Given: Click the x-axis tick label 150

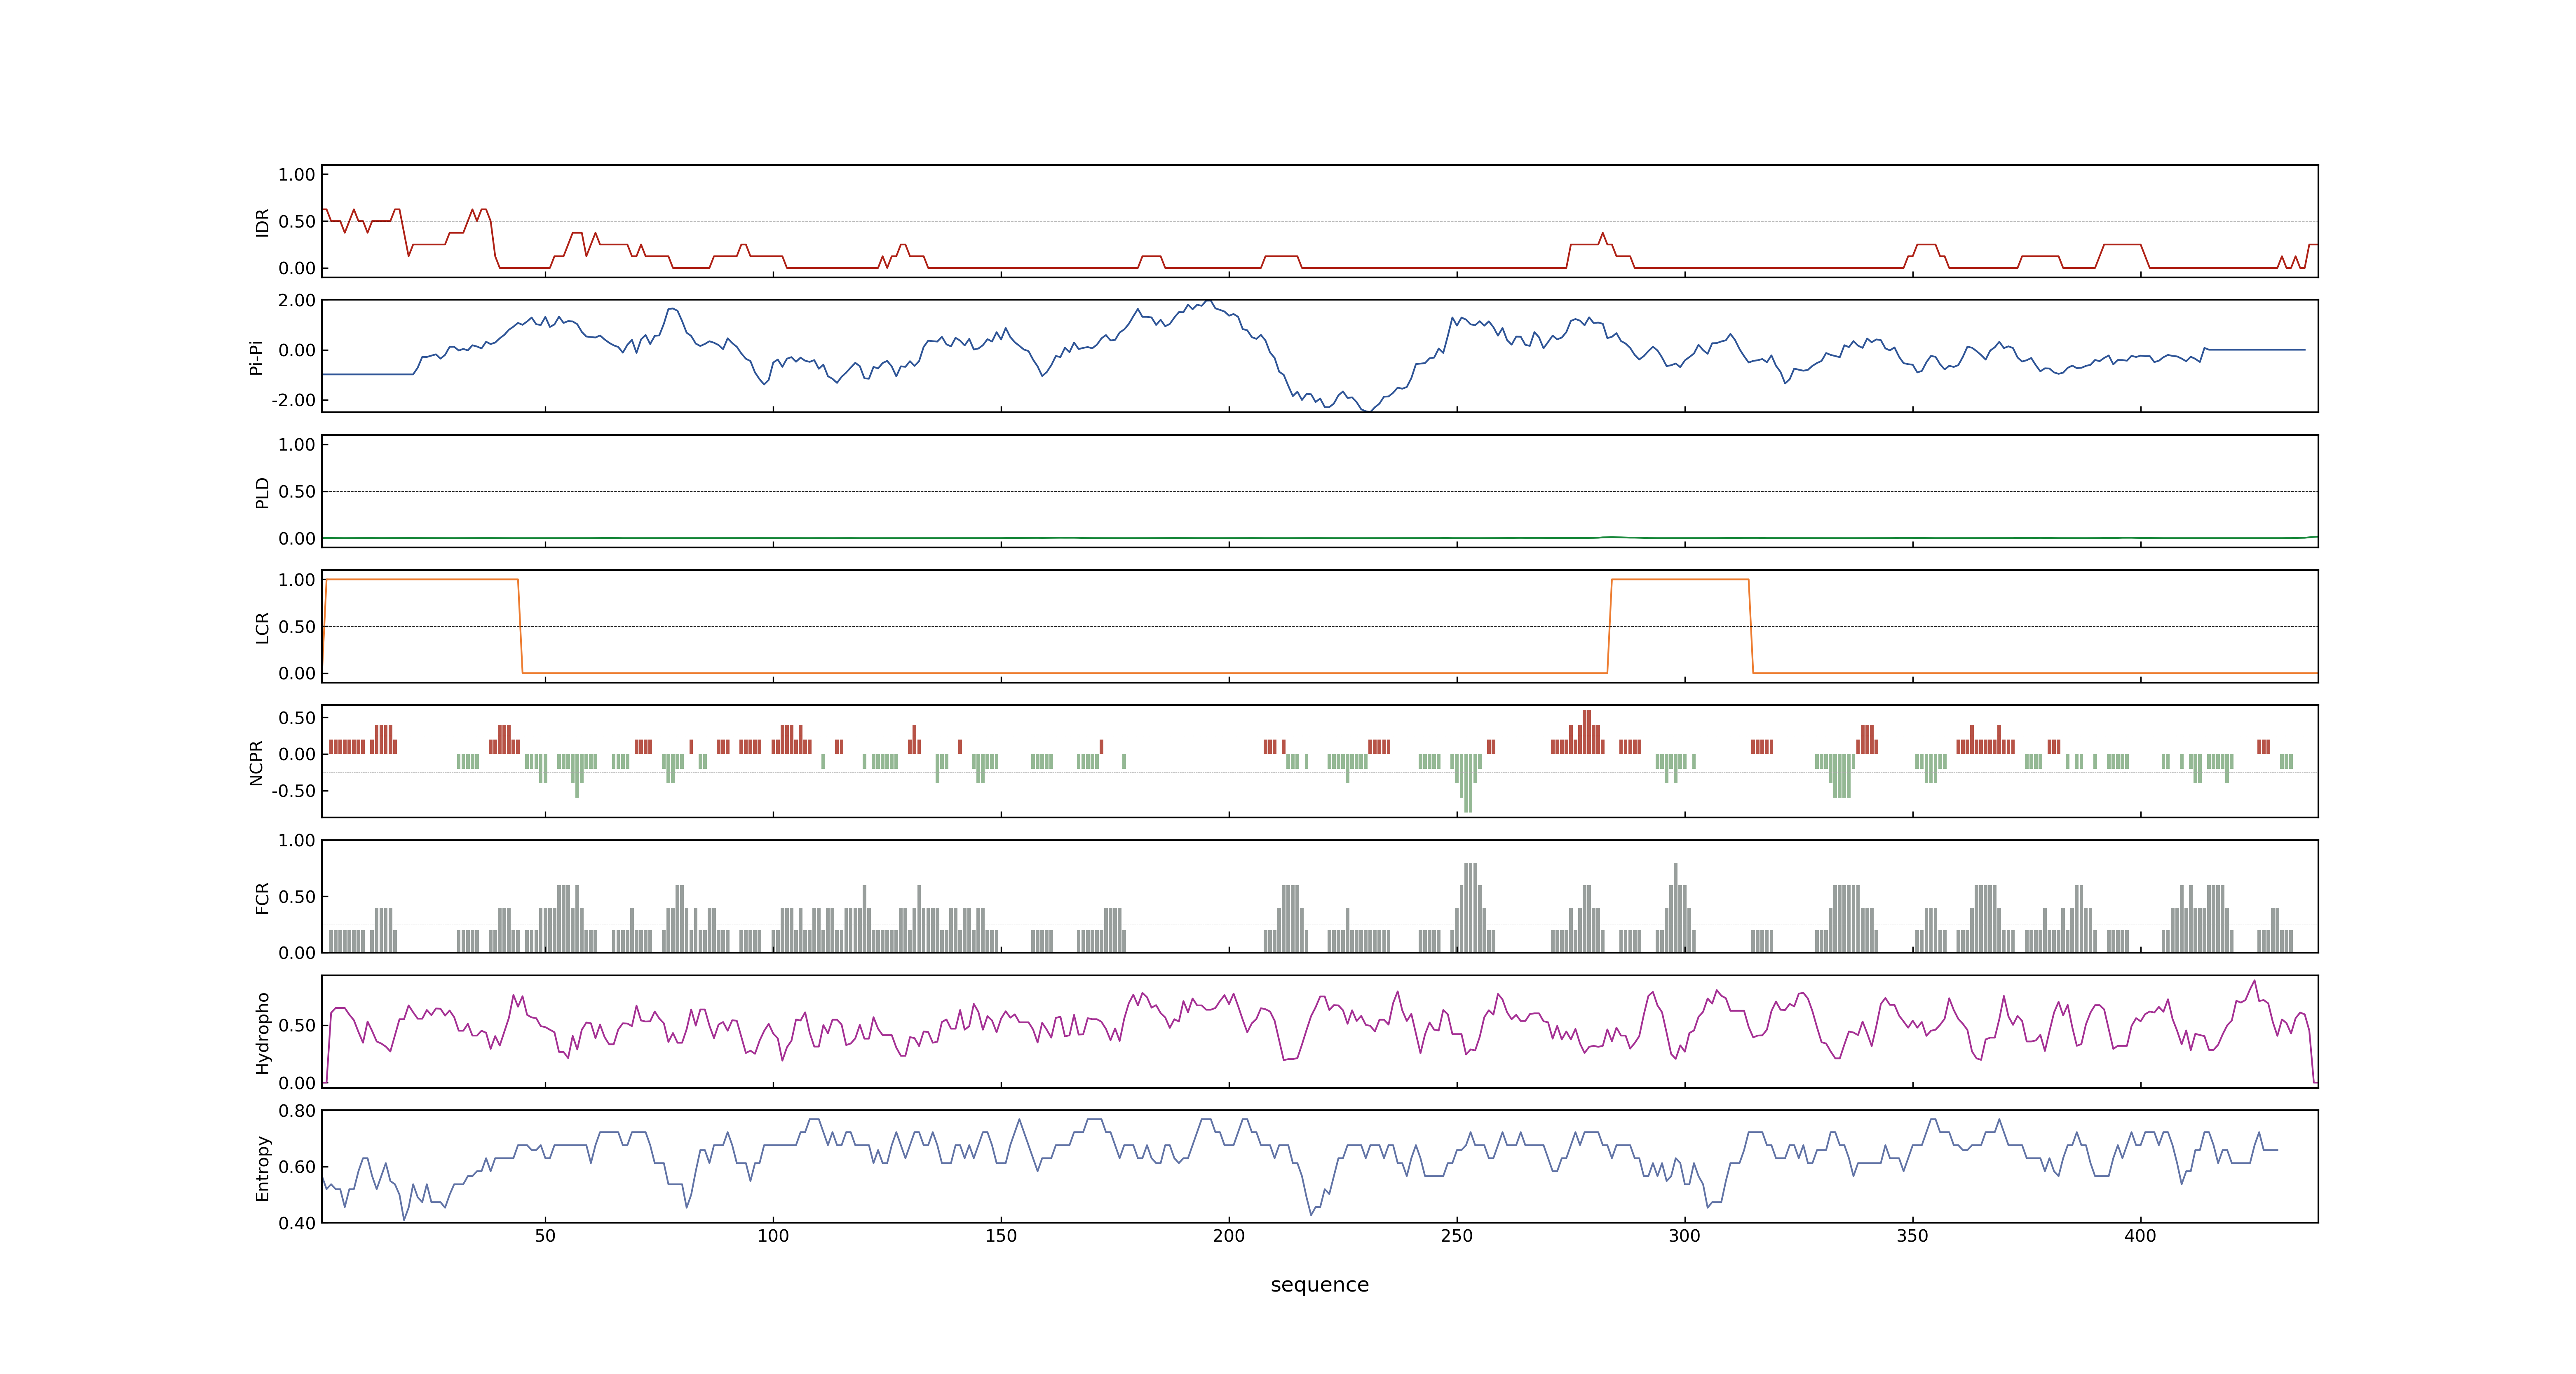Looking at the screenshot, I should (1001, 1236).
